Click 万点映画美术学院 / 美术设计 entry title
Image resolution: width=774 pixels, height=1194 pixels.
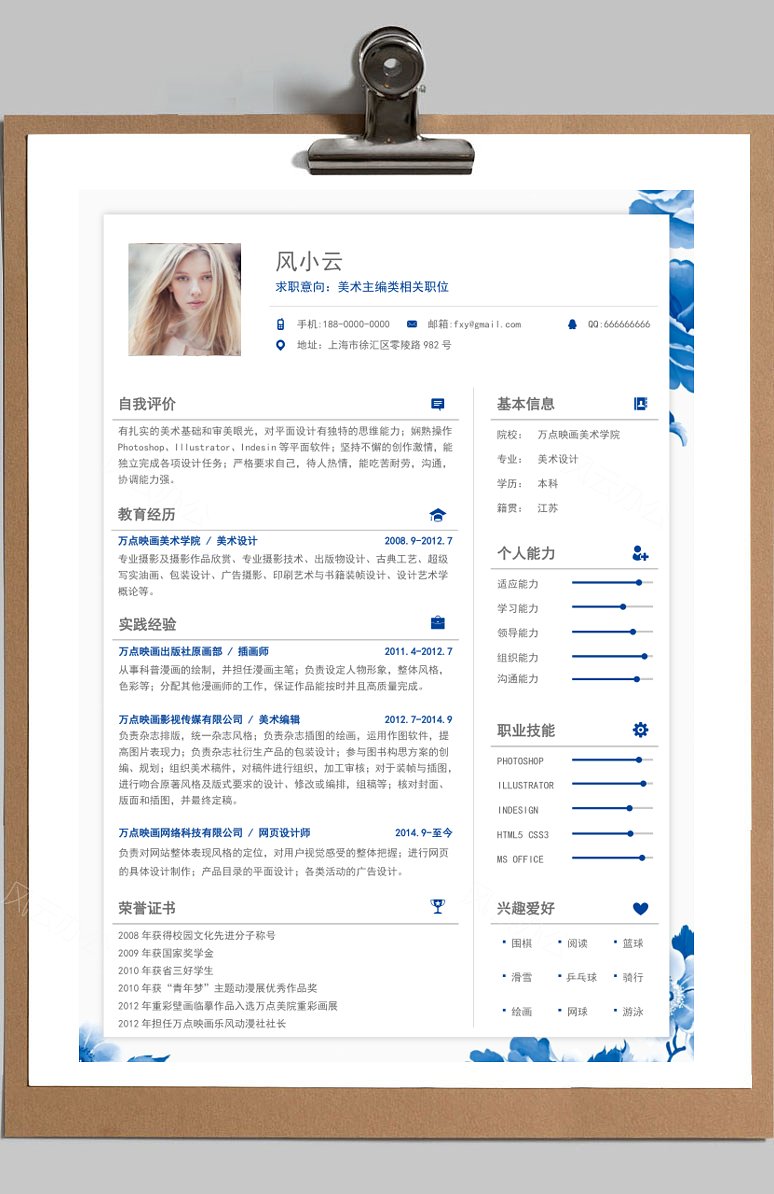(x=187, y=541)
